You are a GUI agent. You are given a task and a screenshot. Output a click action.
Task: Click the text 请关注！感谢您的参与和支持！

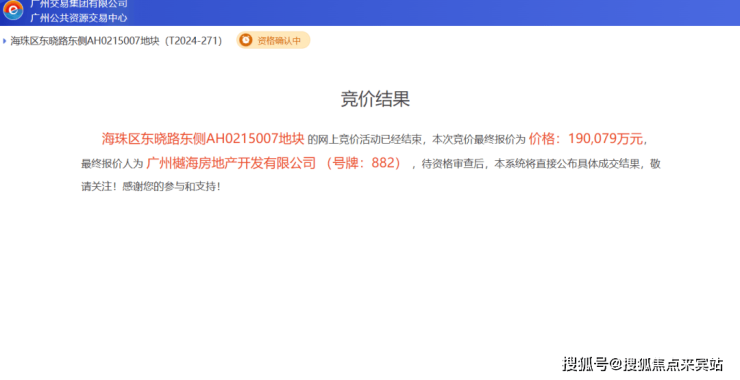[x=151, y=186]
